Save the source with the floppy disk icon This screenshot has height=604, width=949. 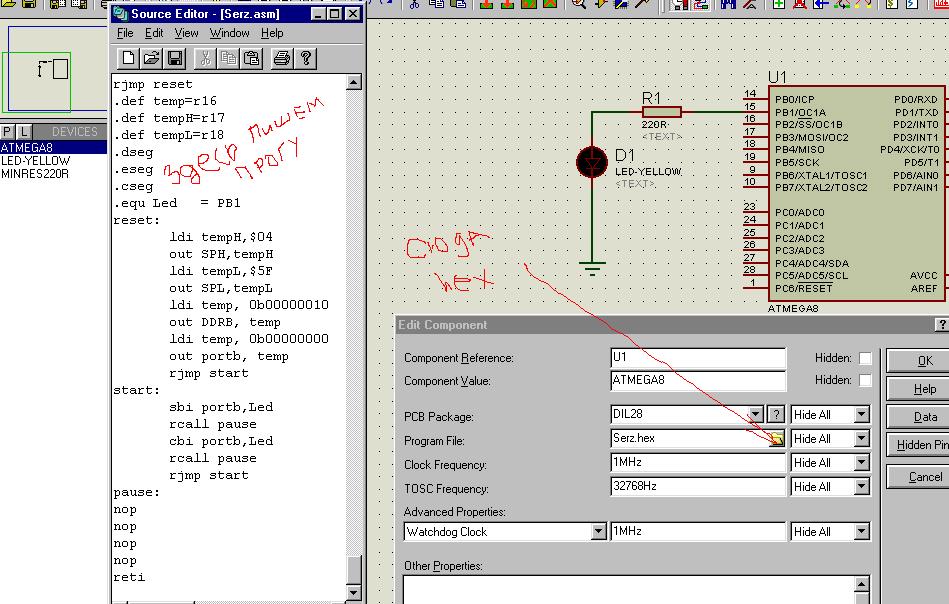[x=174, y=59]
